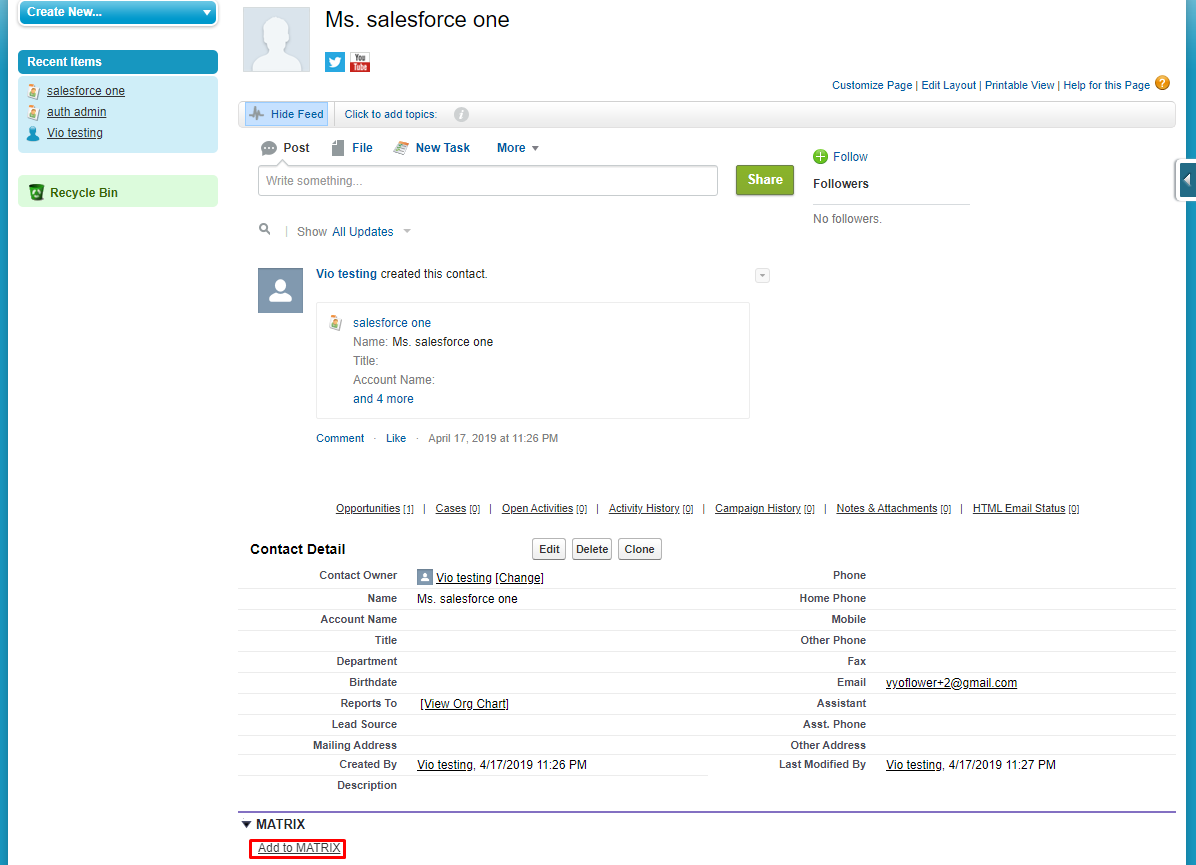The height and width of the screenshot is (865, 1196).
Task: Open the Edit Layout link
Action: coord(948,85)
